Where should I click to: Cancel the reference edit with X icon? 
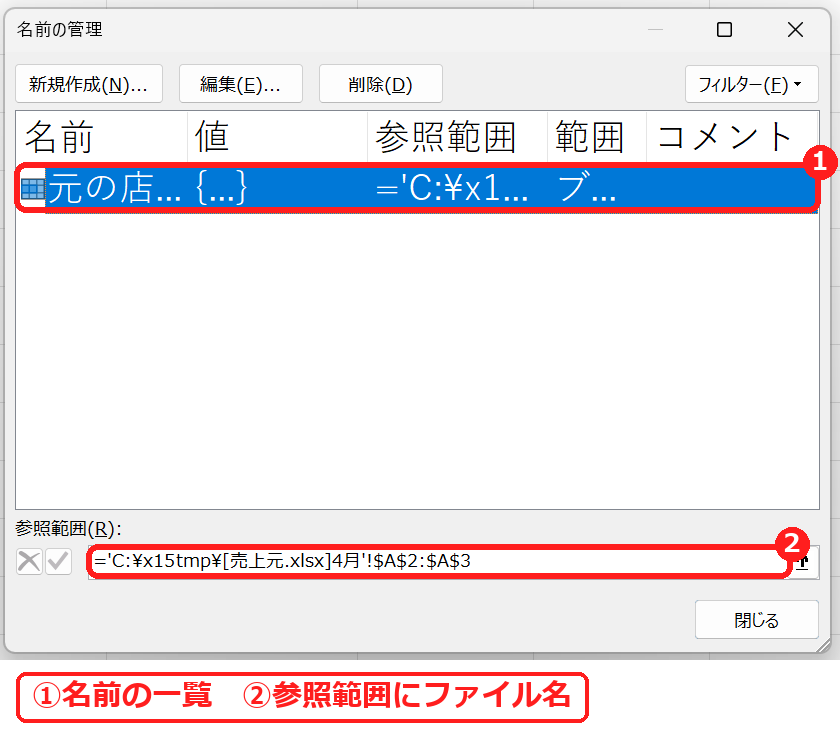tap(29, 561)
